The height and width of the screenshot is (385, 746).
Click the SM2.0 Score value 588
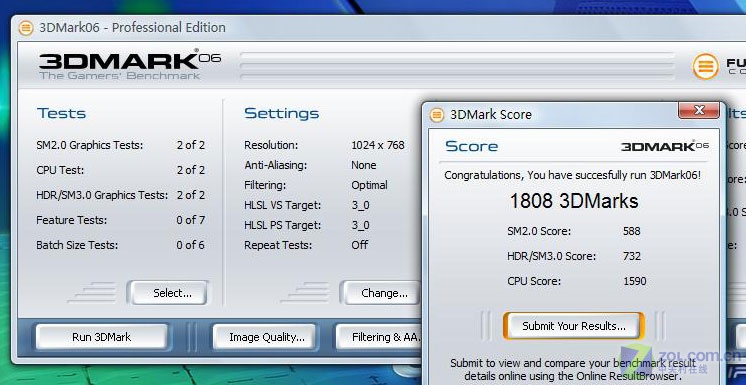point(632,231)
